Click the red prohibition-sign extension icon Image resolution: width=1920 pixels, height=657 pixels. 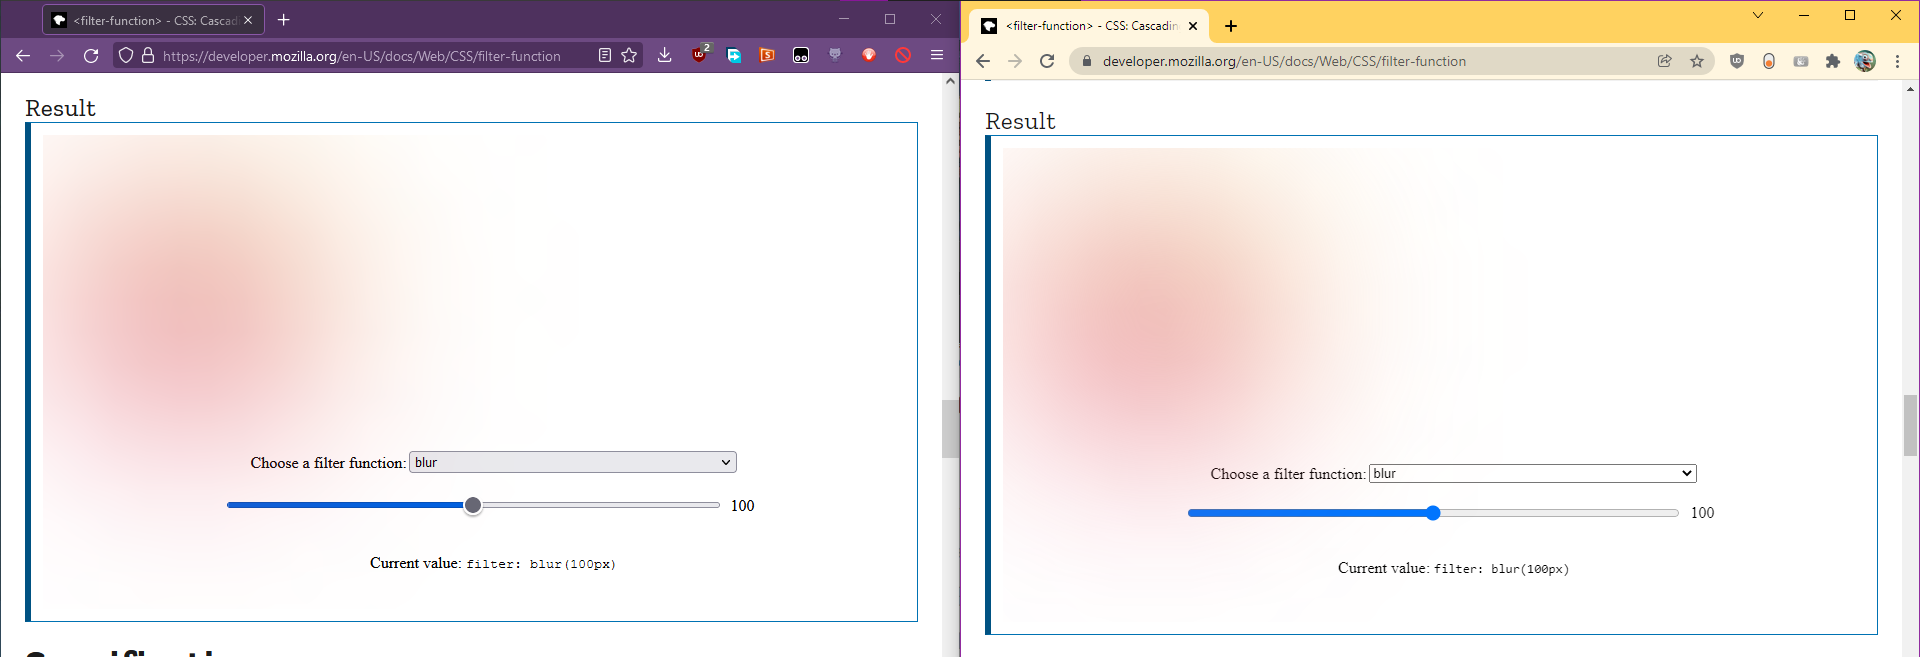[903, 55]
